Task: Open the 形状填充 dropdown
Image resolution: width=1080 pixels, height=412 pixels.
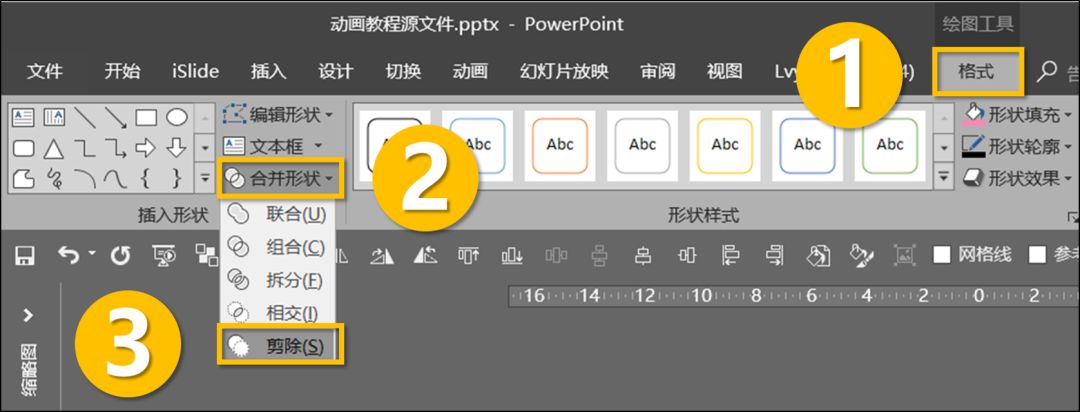Action: pyautogui.click(x=1017, y=114)
